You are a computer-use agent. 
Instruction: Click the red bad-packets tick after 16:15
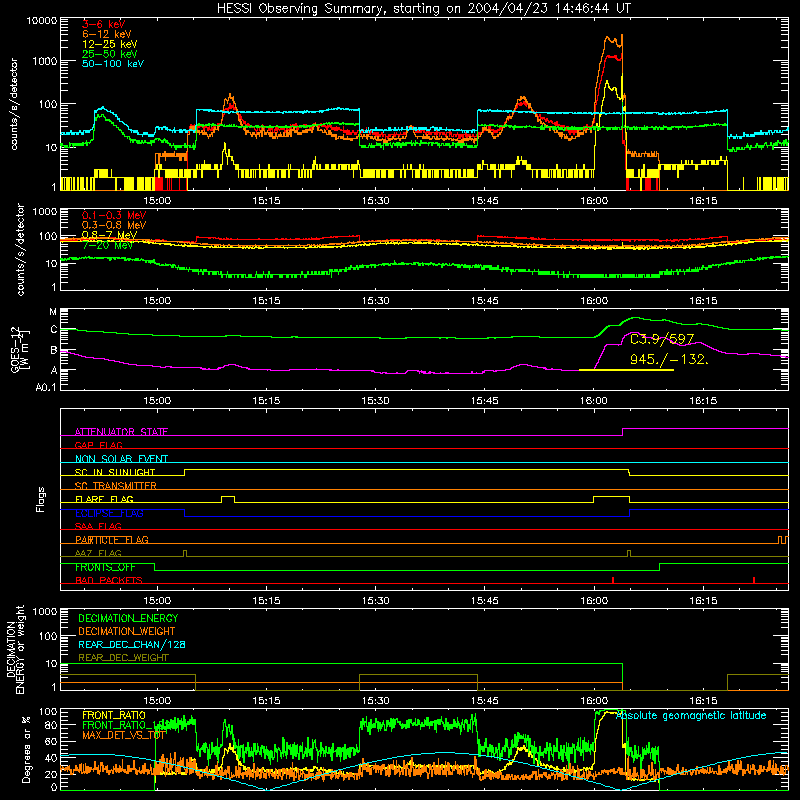(x=754, y=580)
